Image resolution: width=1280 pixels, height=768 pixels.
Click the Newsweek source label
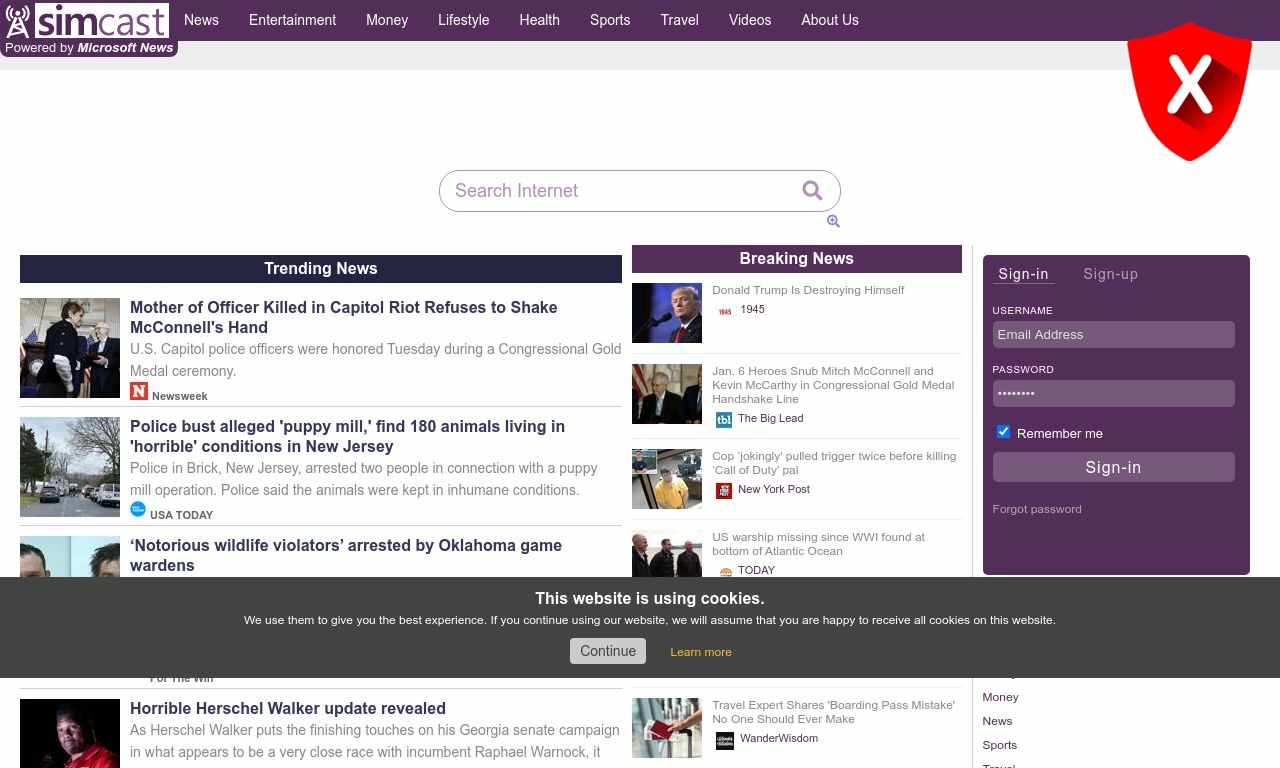click(x=180, y=396)
